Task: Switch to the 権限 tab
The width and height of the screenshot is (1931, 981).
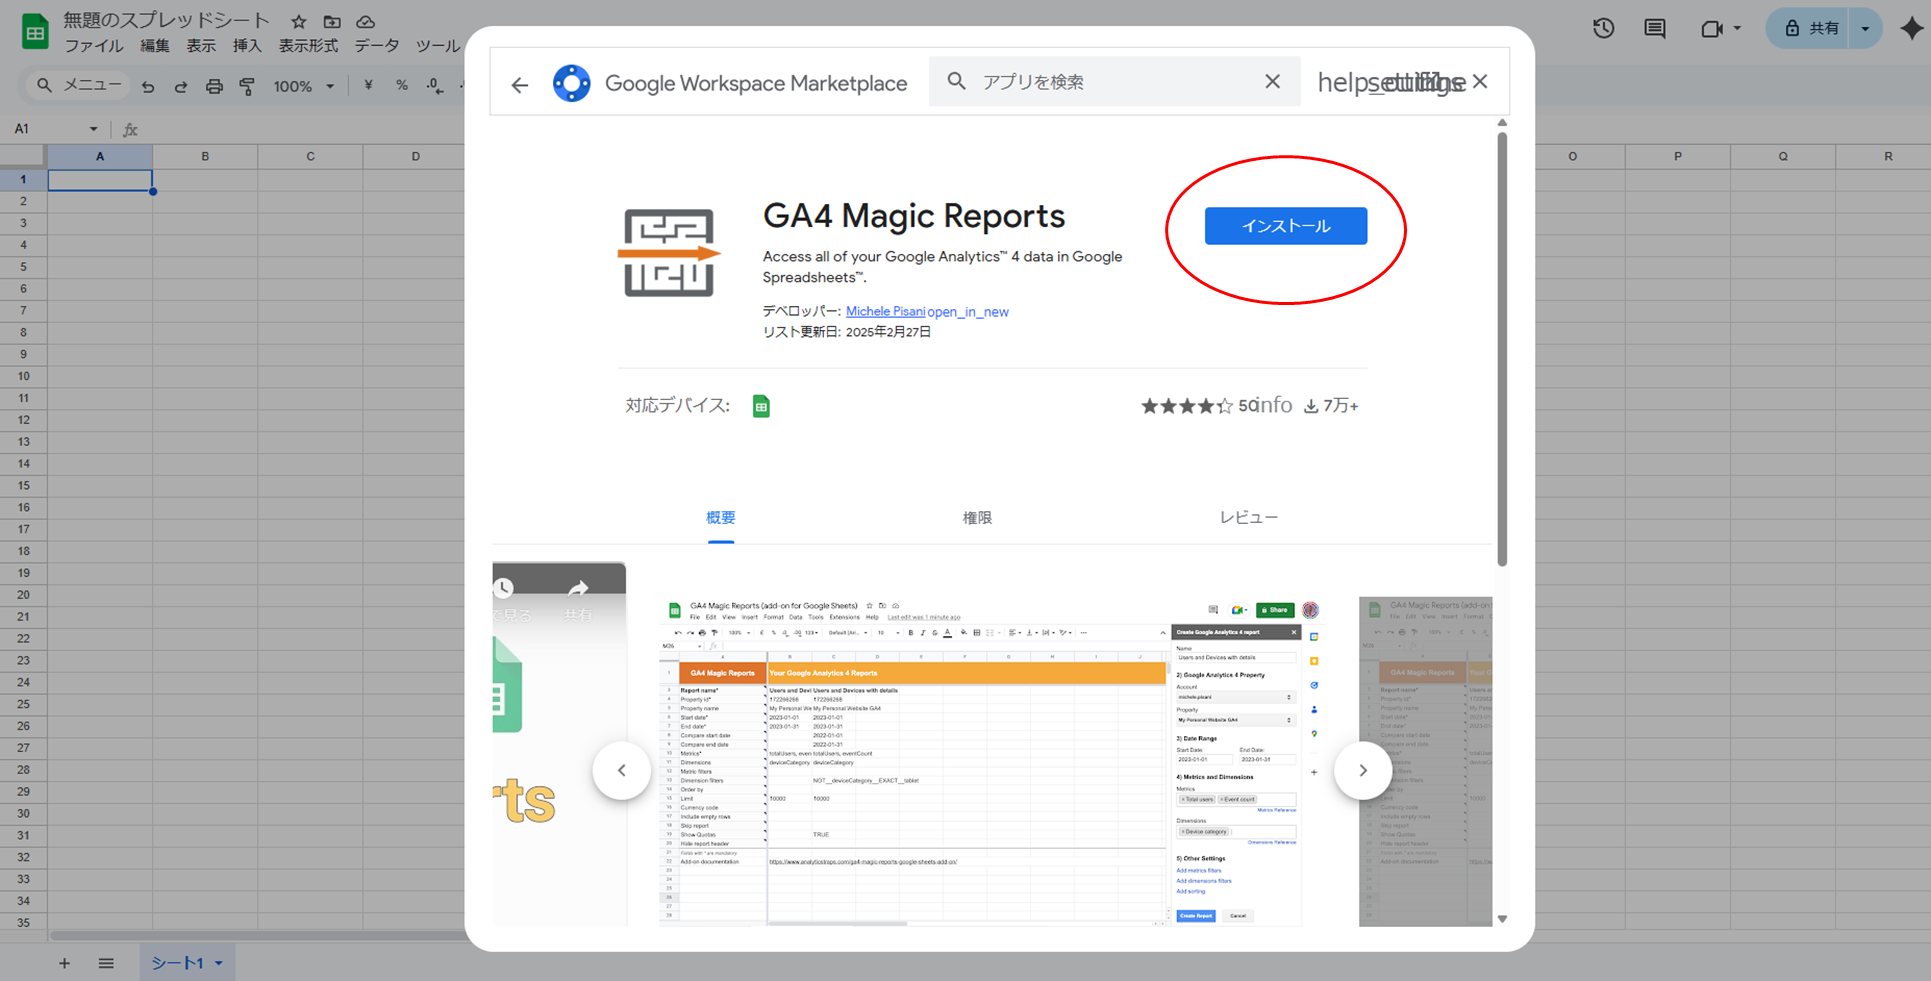Action: pyautogui.click(x=977, y=518)
